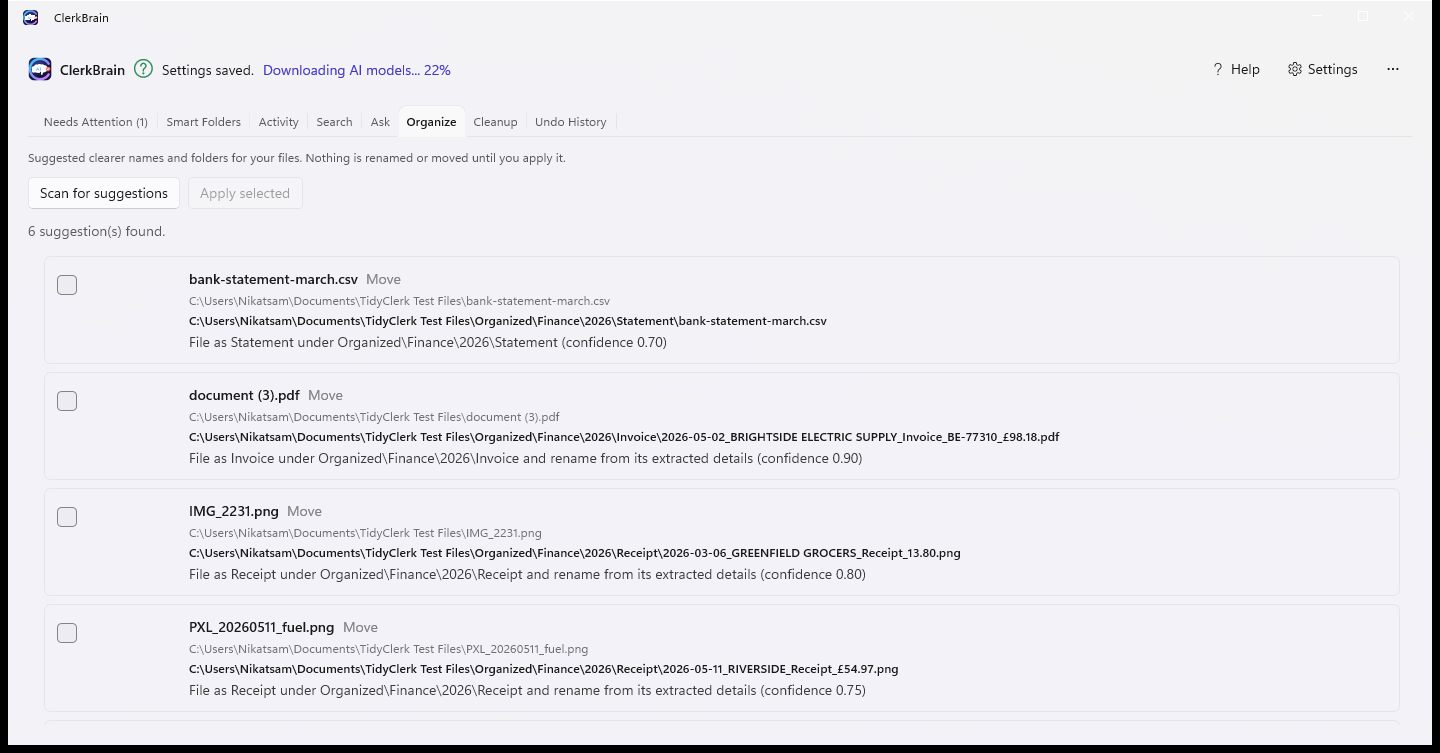Select the document (3).pdf suggestion checkbox

pos(67,401)
